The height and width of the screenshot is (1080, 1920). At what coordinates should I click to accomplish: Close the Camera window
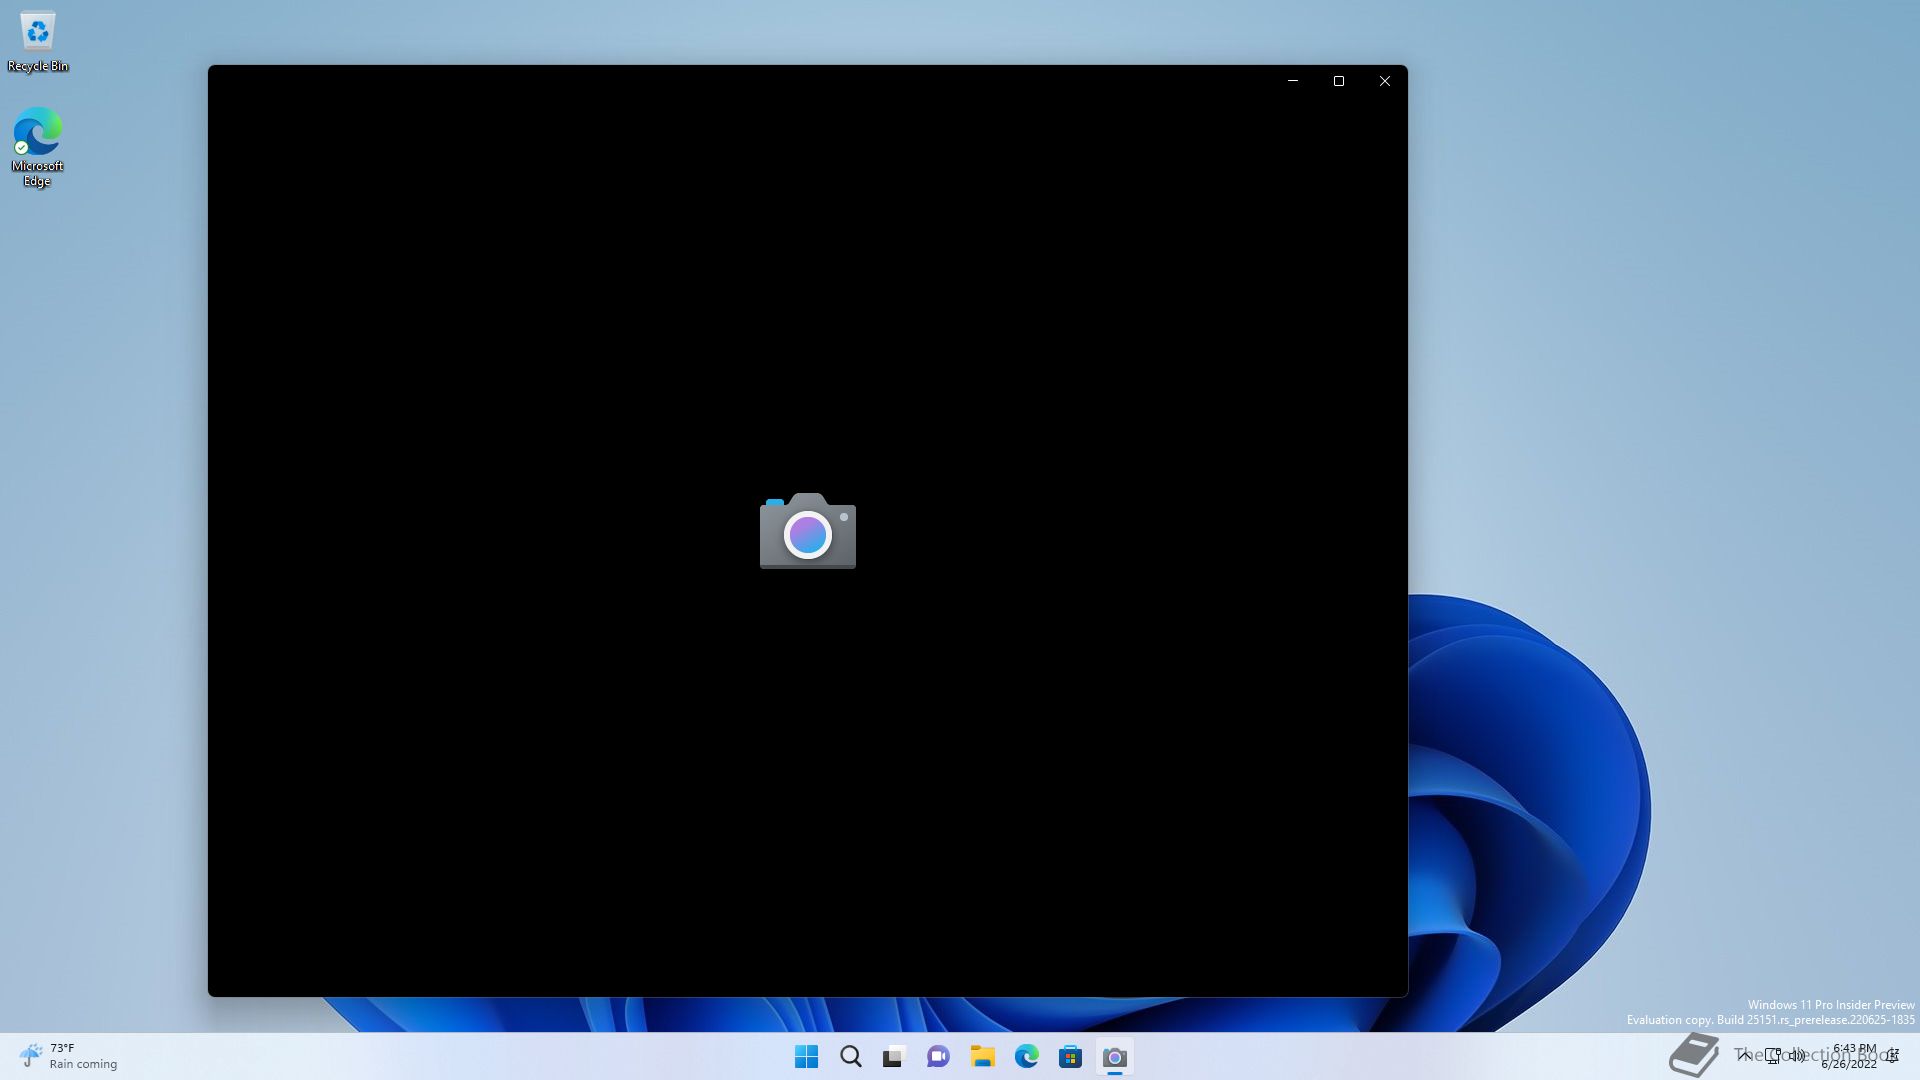coord(1384,81)
